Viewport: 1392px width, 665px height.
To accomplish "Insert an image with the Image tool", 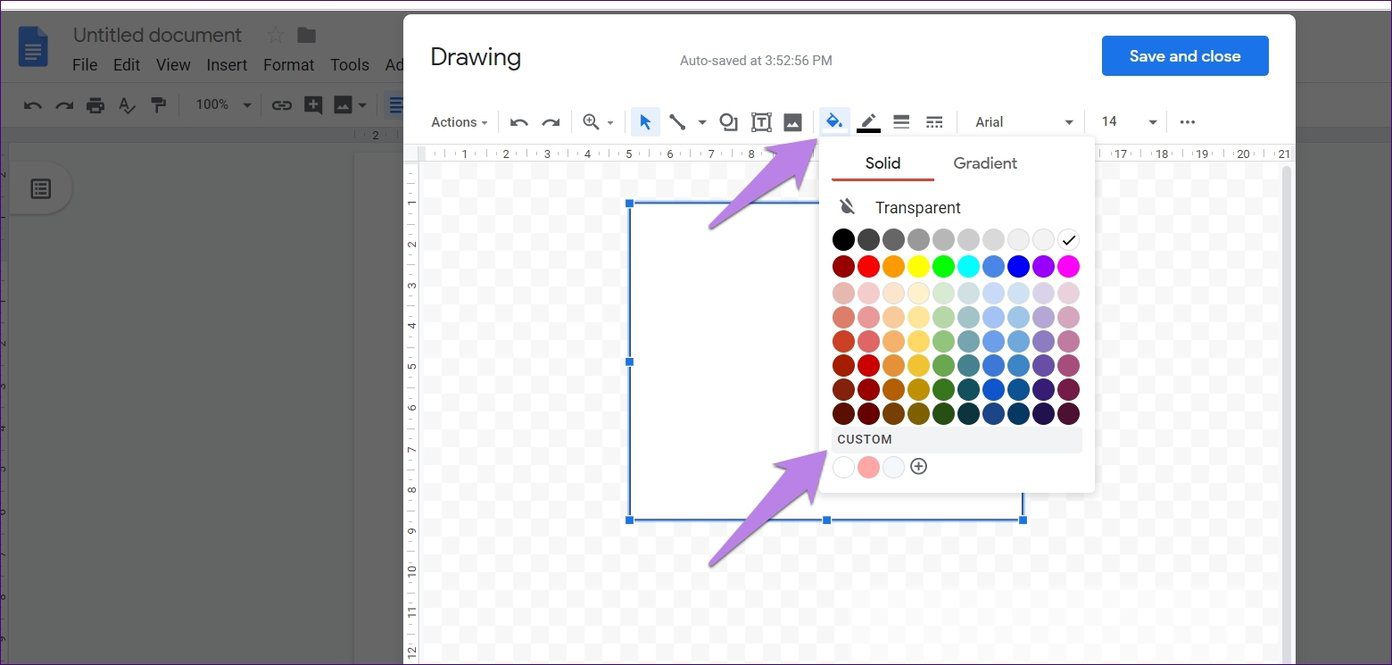I will tap(793, 122).
